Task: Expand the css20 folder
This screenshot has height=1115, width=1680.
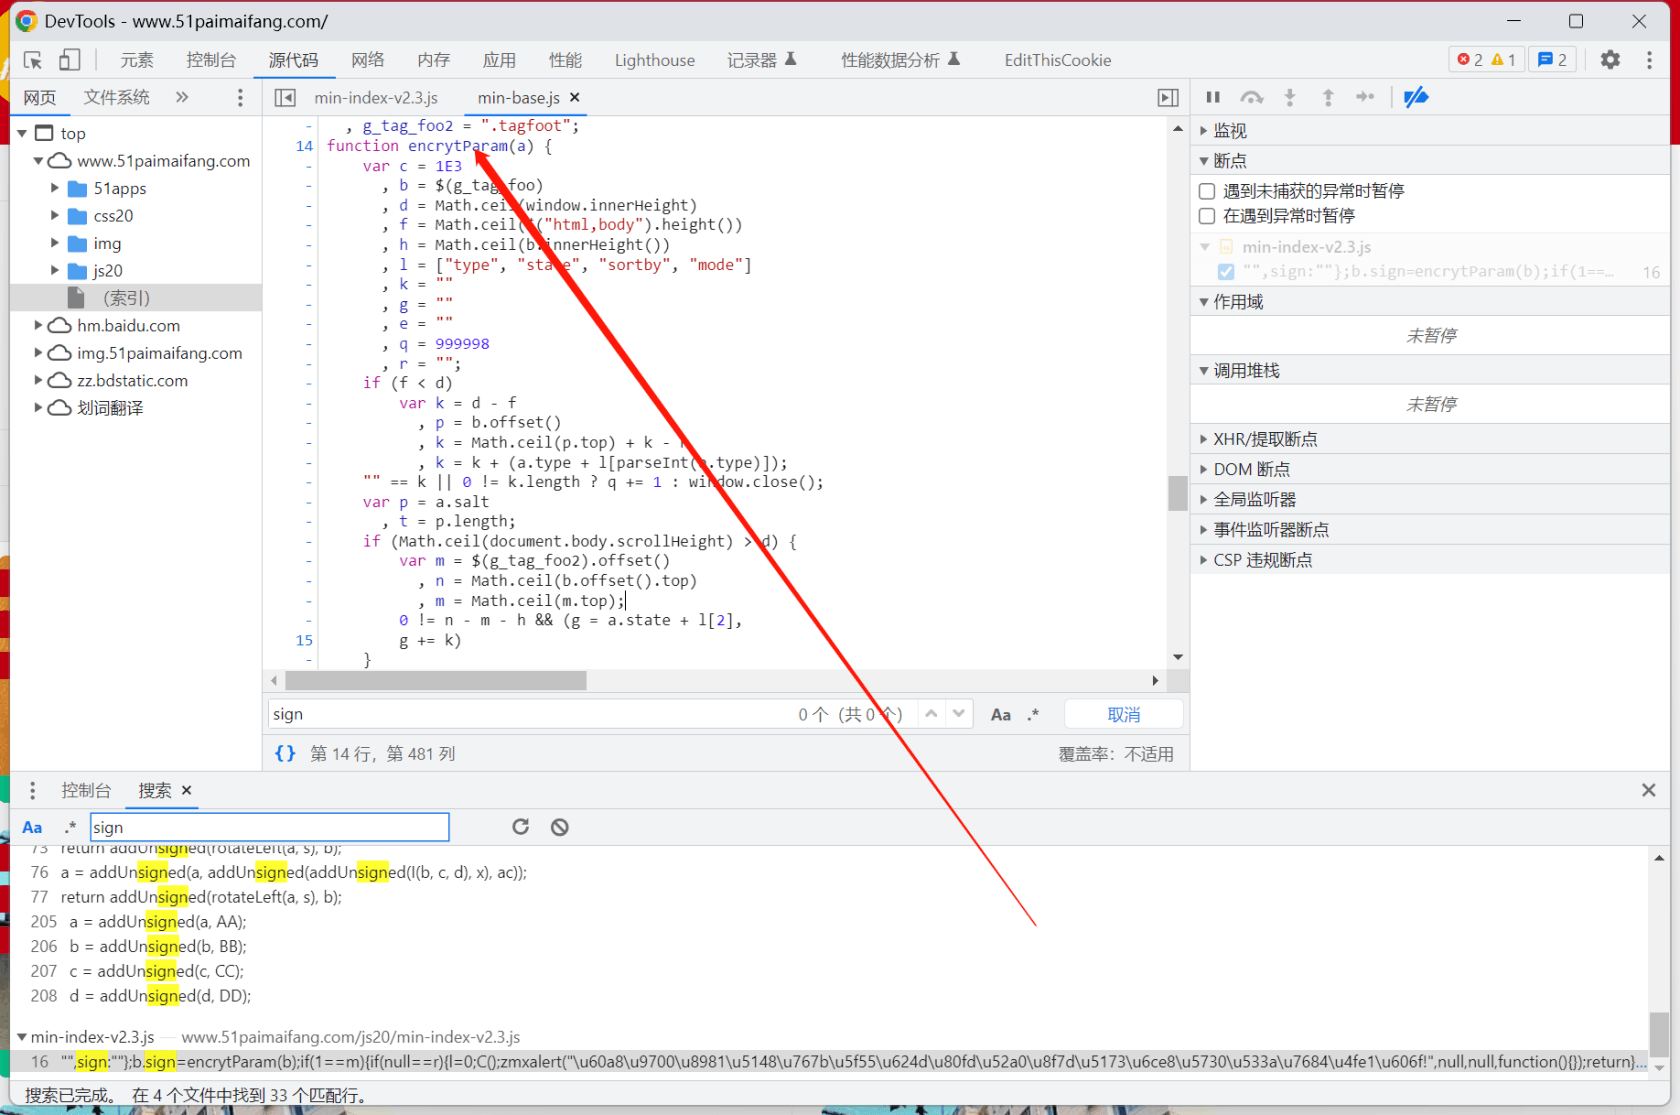Action: [x=55, y=215]
